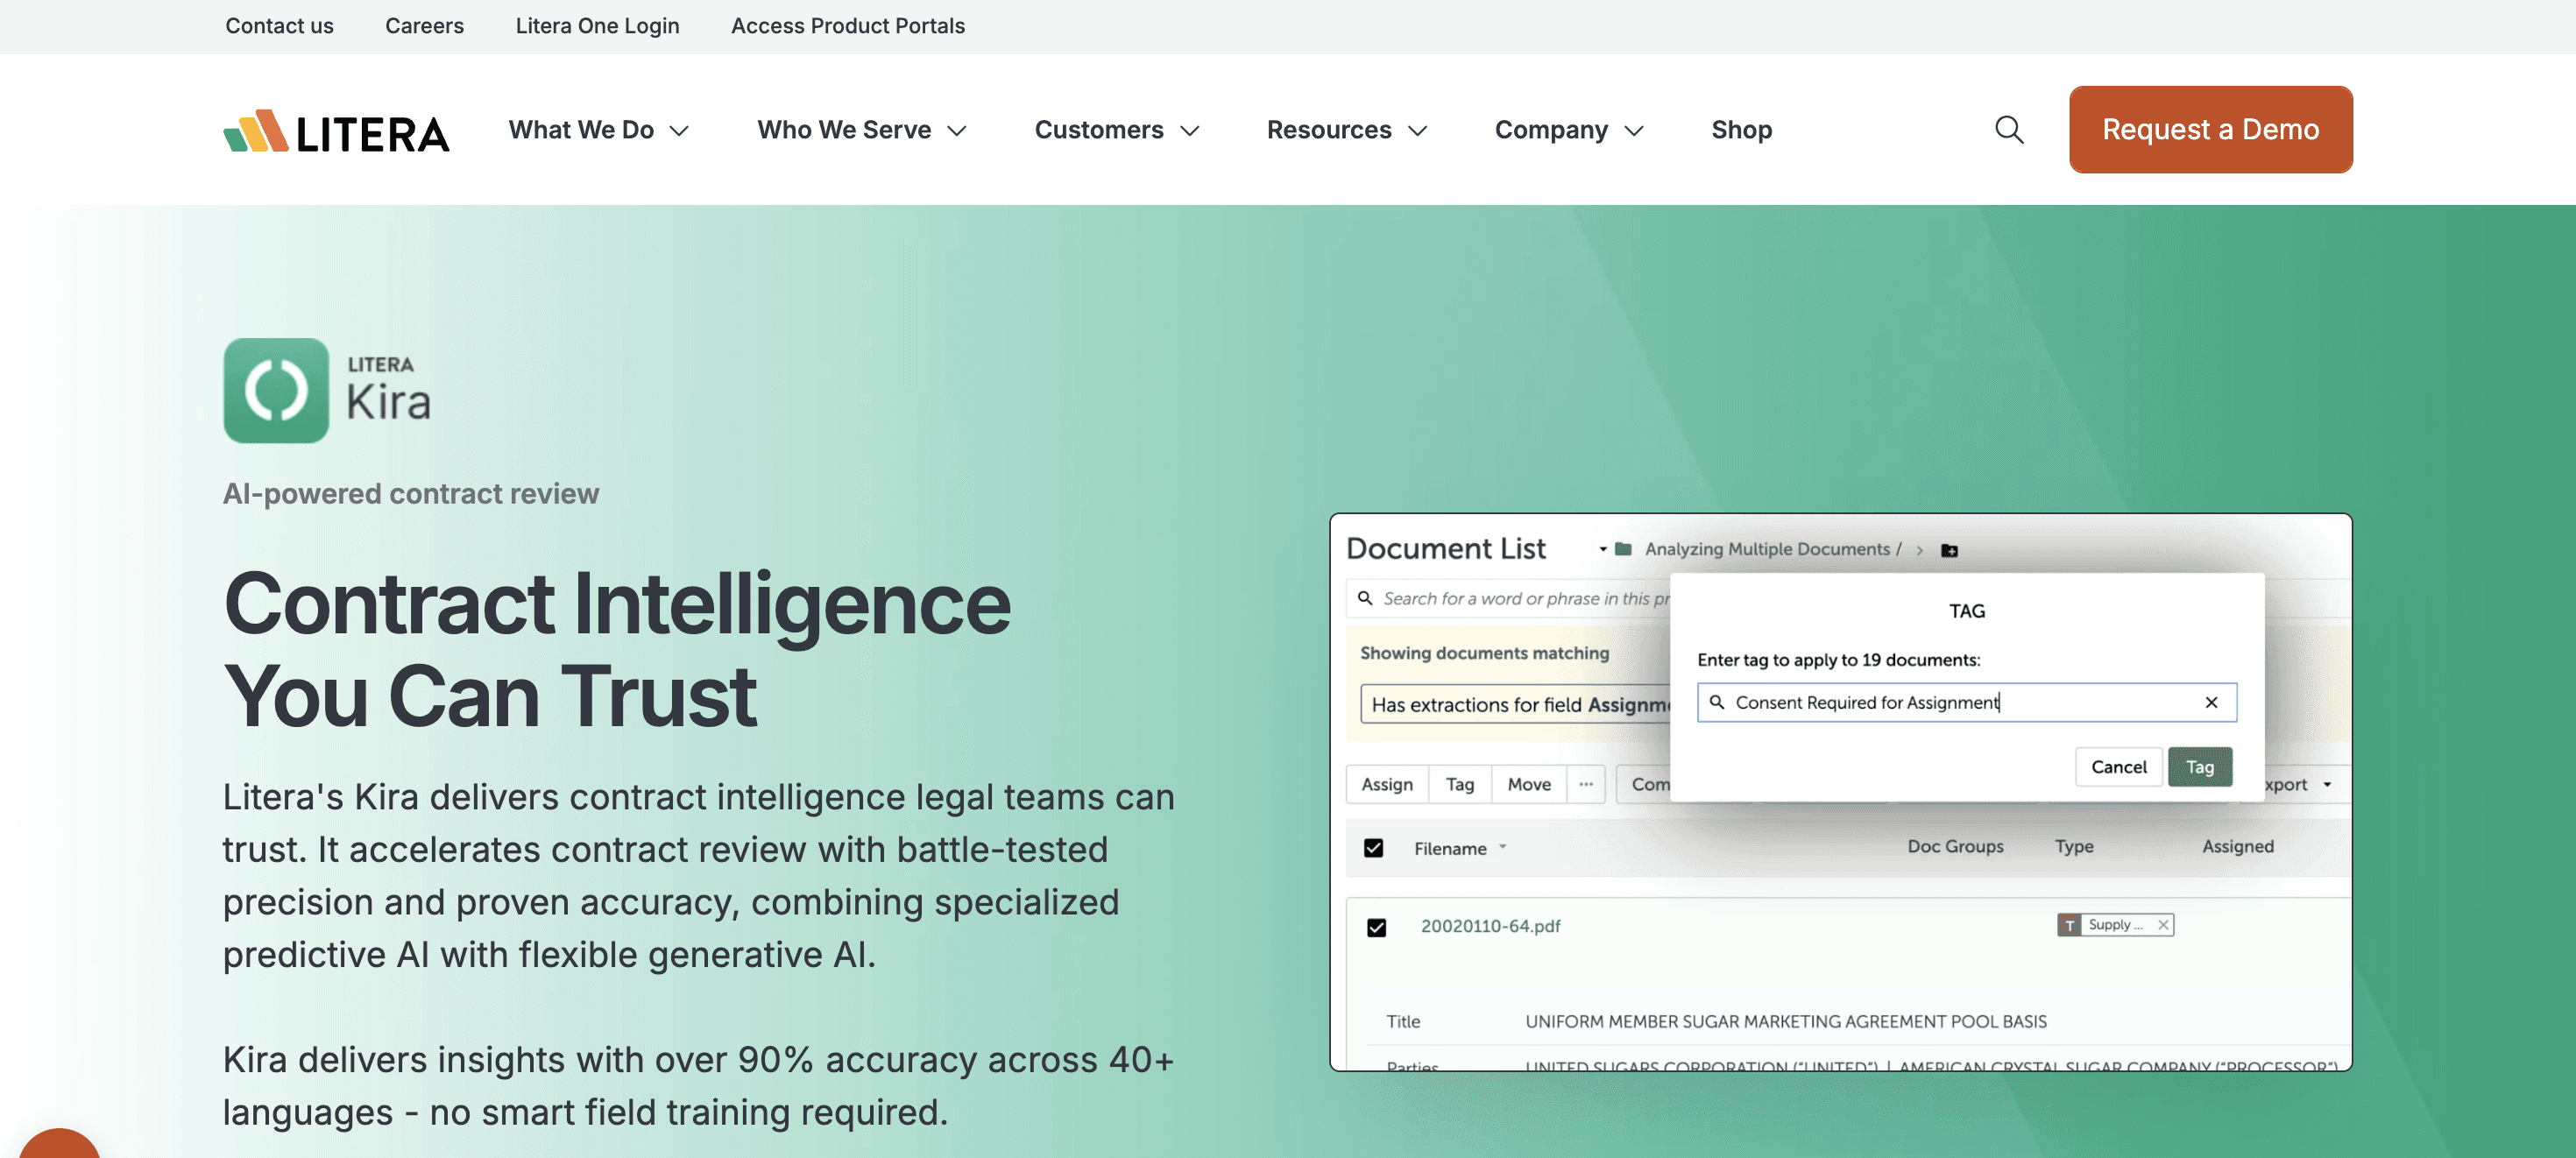Image resolution: width=2576 pixels, height=1158 pixels.
Task: Click the Request a Demo button
Action: 2210,130
